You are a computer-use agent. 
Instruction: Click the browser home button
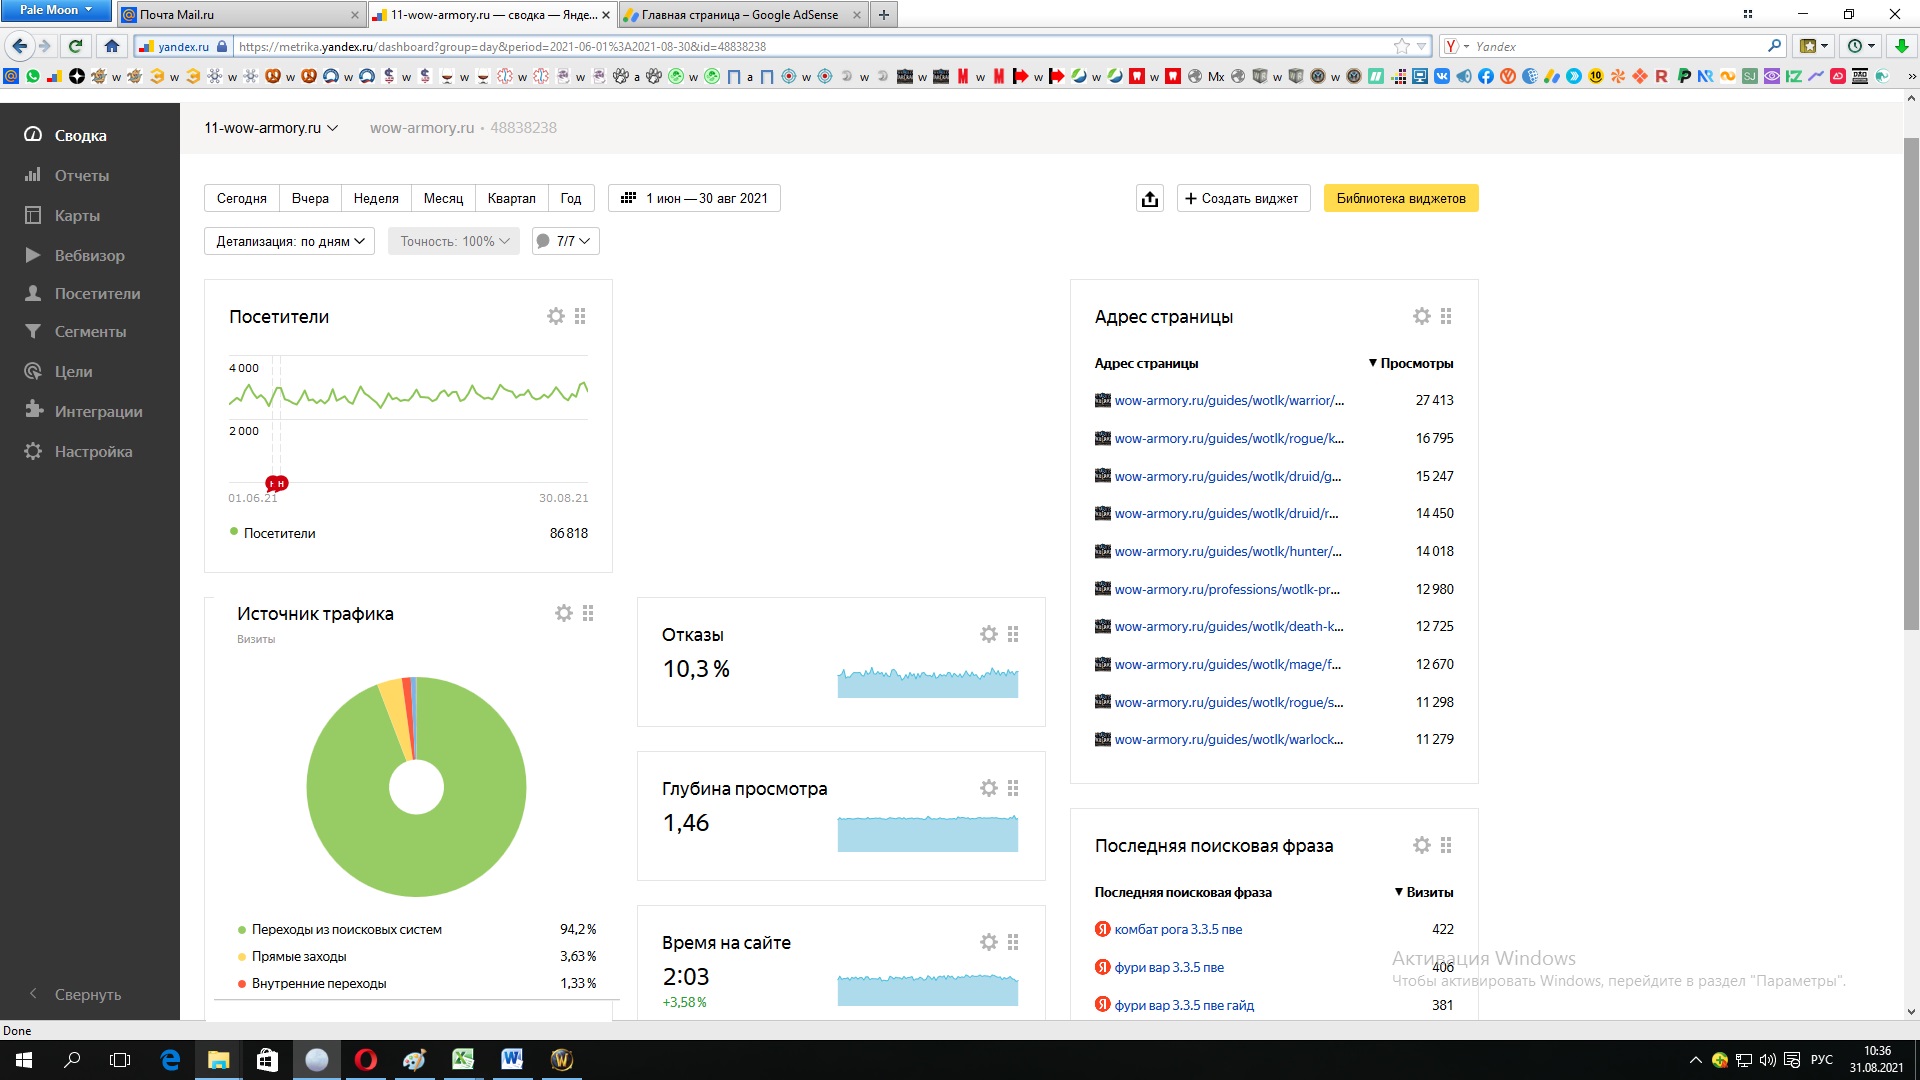112,46
